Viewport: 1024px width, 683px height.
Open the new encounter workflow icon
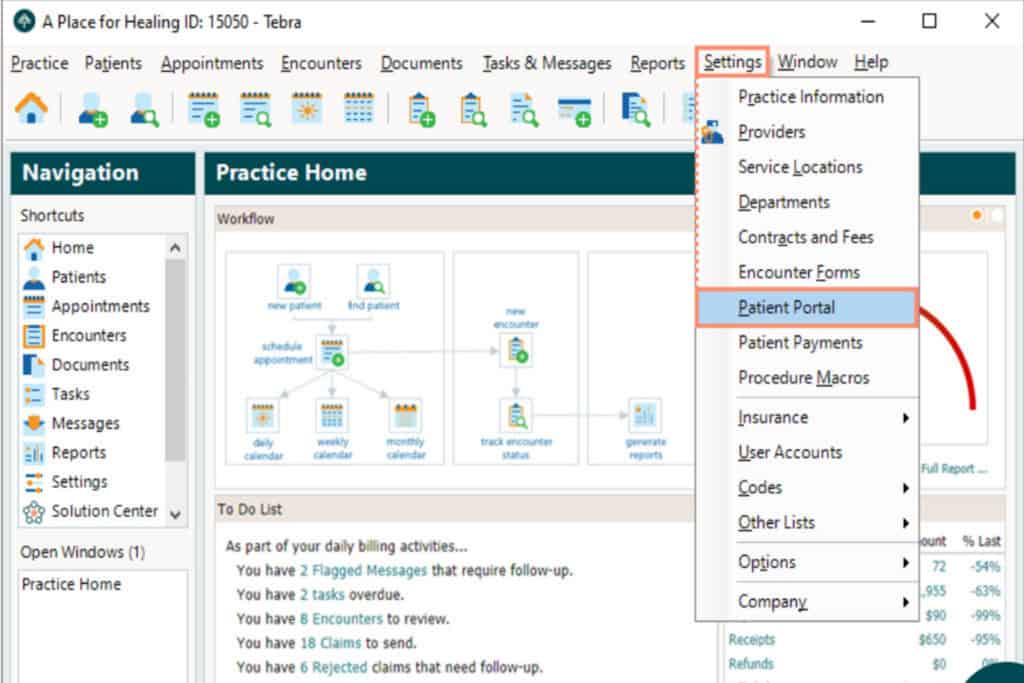[516, 349]
